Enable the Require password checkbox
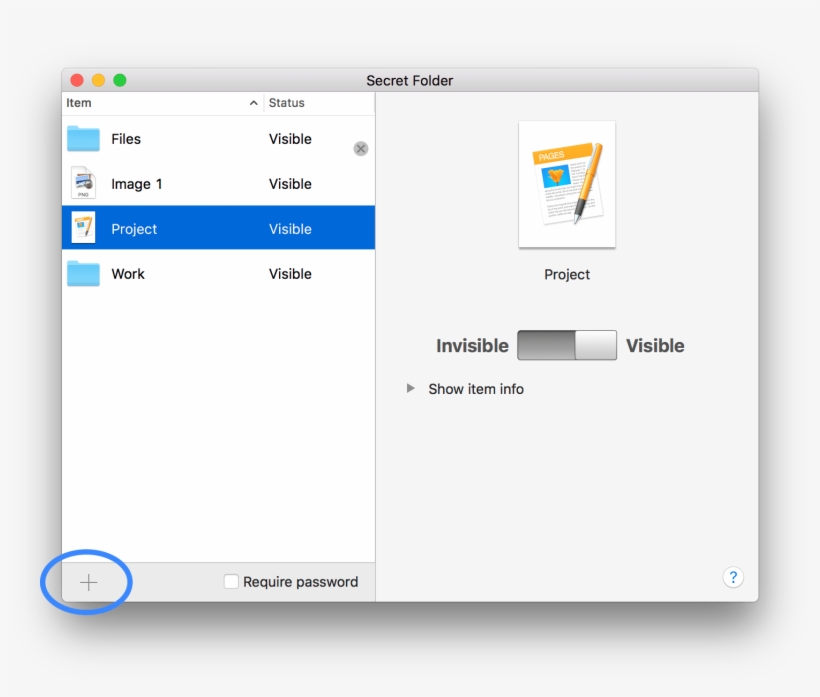This screenshot has height=697, width=820. pos(230,581)
